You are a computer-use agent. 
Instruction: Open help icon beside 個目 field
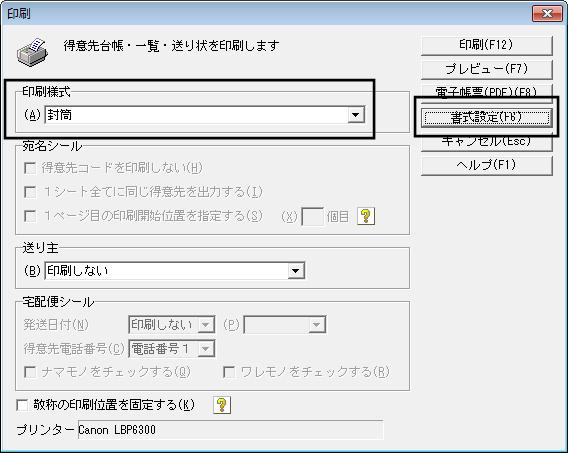pos(366,216)
